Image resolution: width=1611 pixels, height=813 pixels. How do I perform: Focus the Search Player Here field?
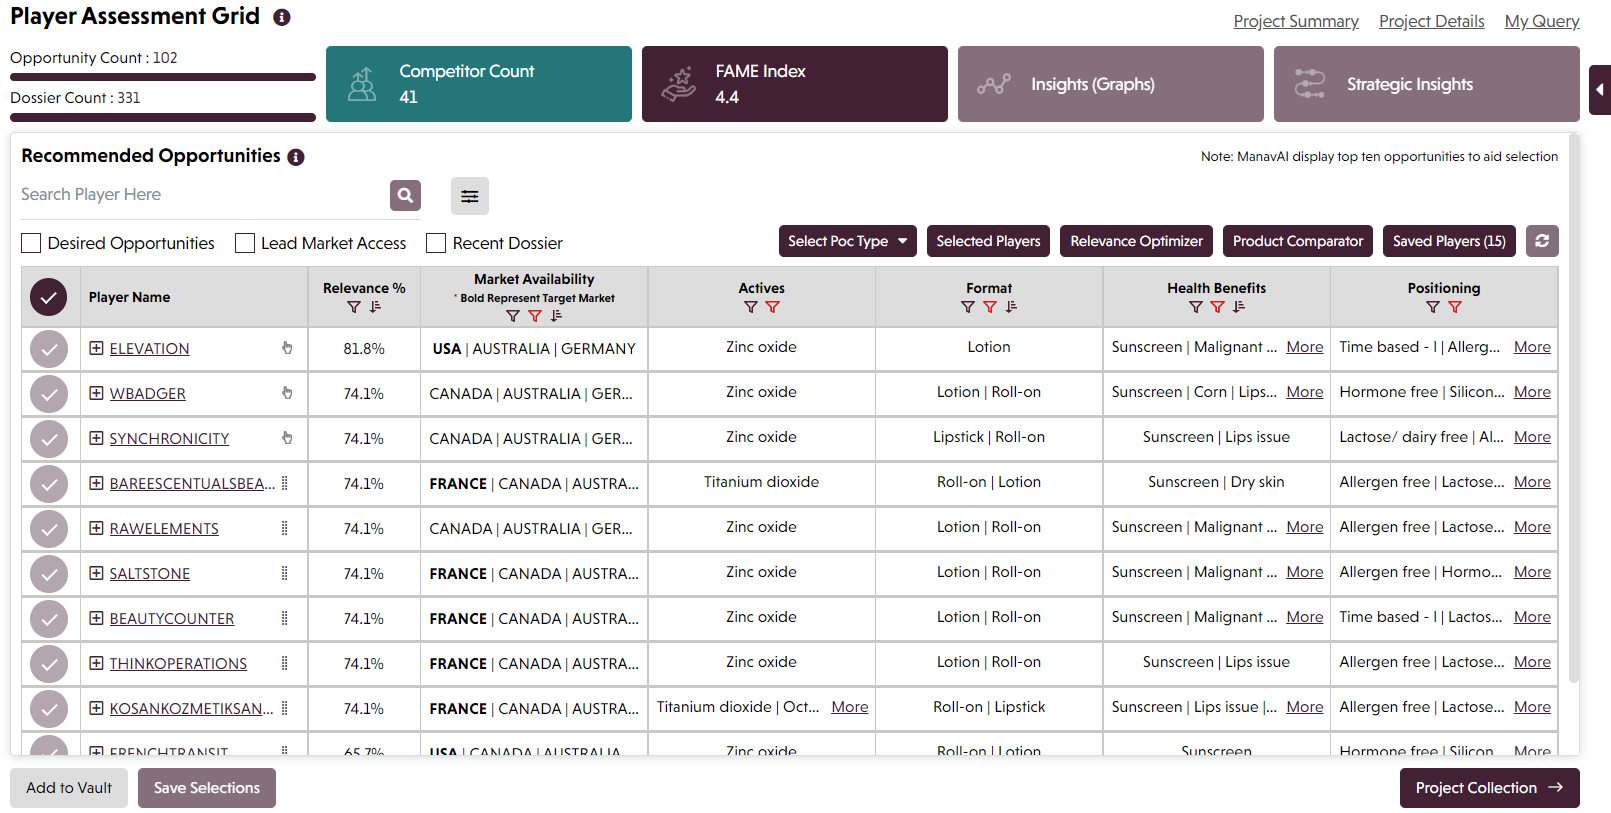click(x=205, y=195)
